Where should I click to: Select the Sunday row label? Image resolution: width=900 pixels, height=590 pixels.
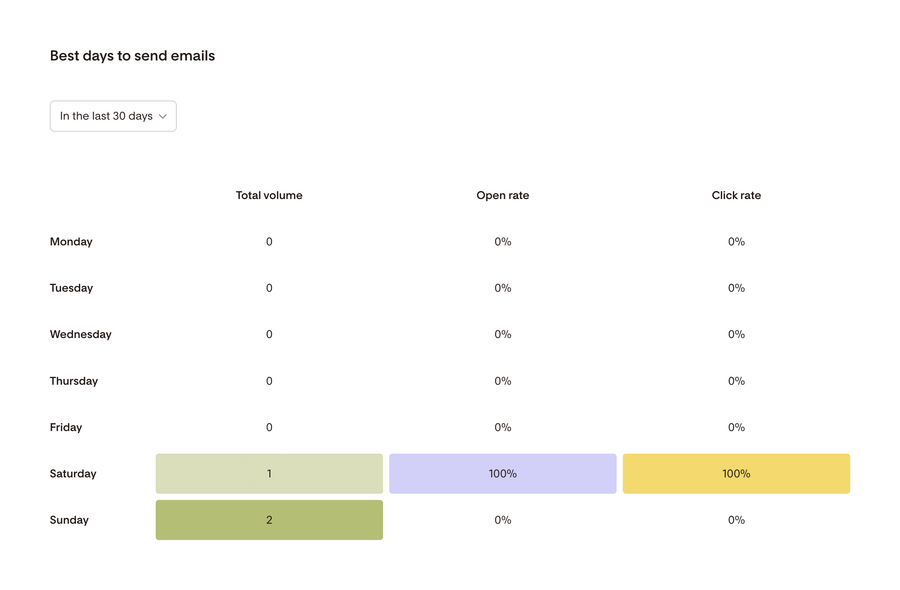(68, 520)
